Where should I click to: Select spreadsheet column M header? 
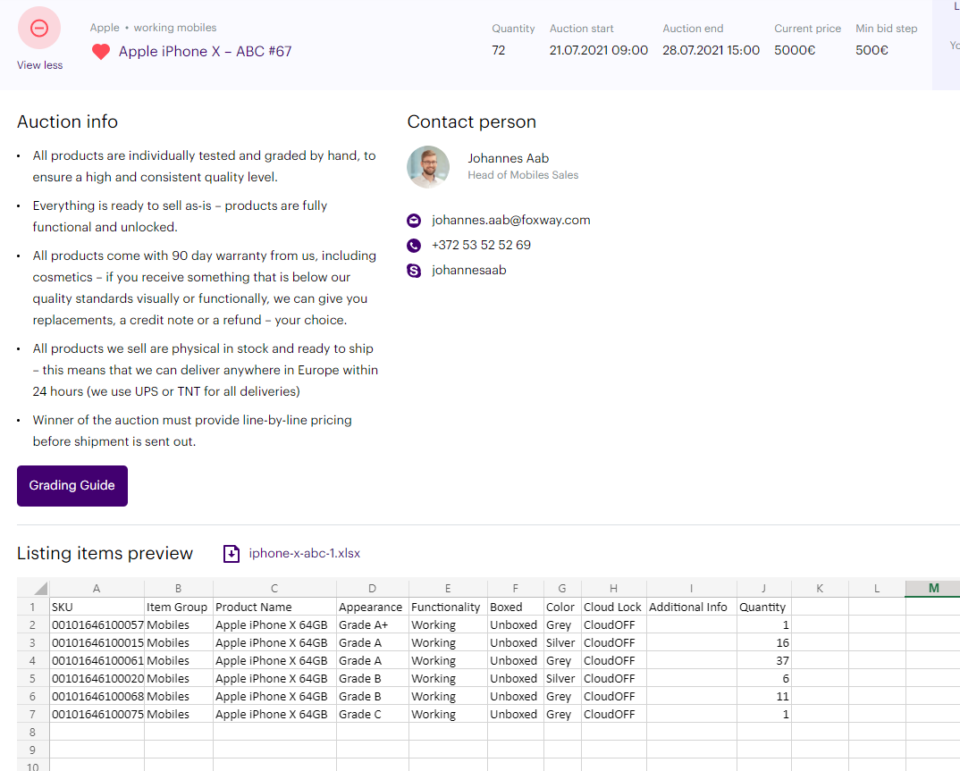933,589
